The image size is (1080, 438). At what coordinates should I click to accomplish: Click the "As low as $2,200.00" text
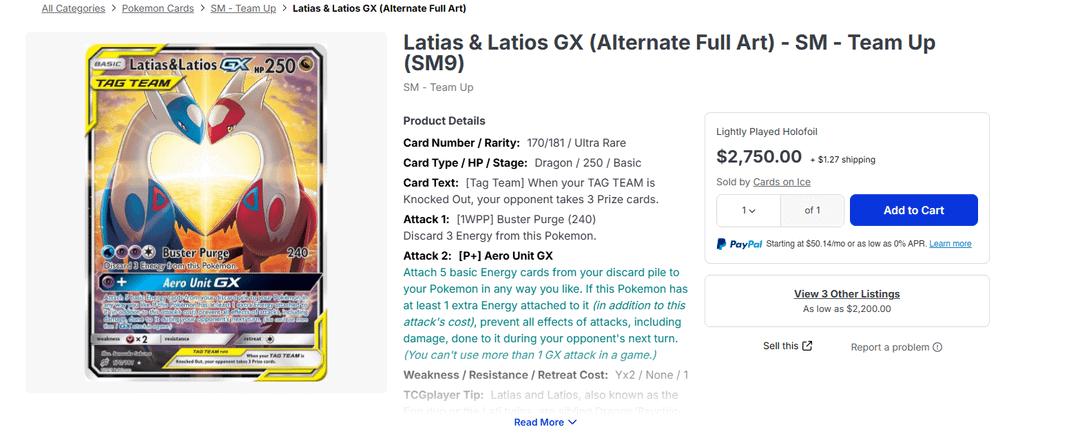pos(846,309)
